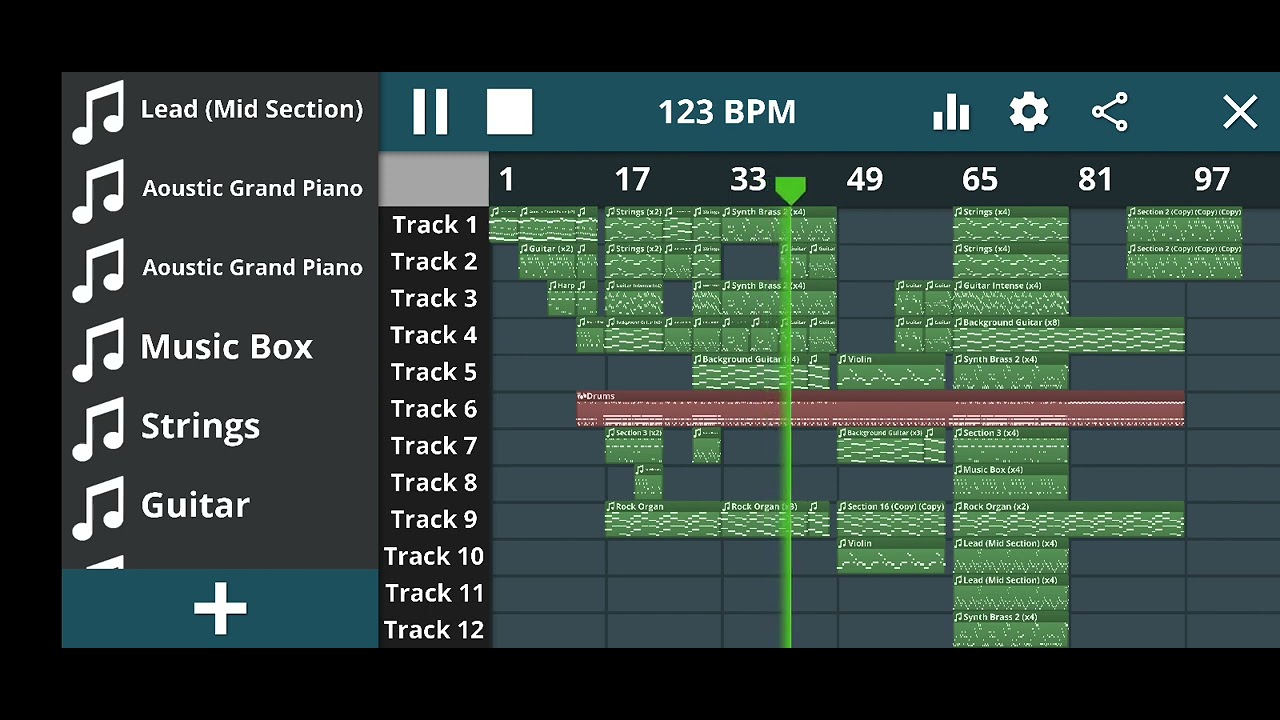Jump to bar 1 on the ruler

click(x=506, y=179)
